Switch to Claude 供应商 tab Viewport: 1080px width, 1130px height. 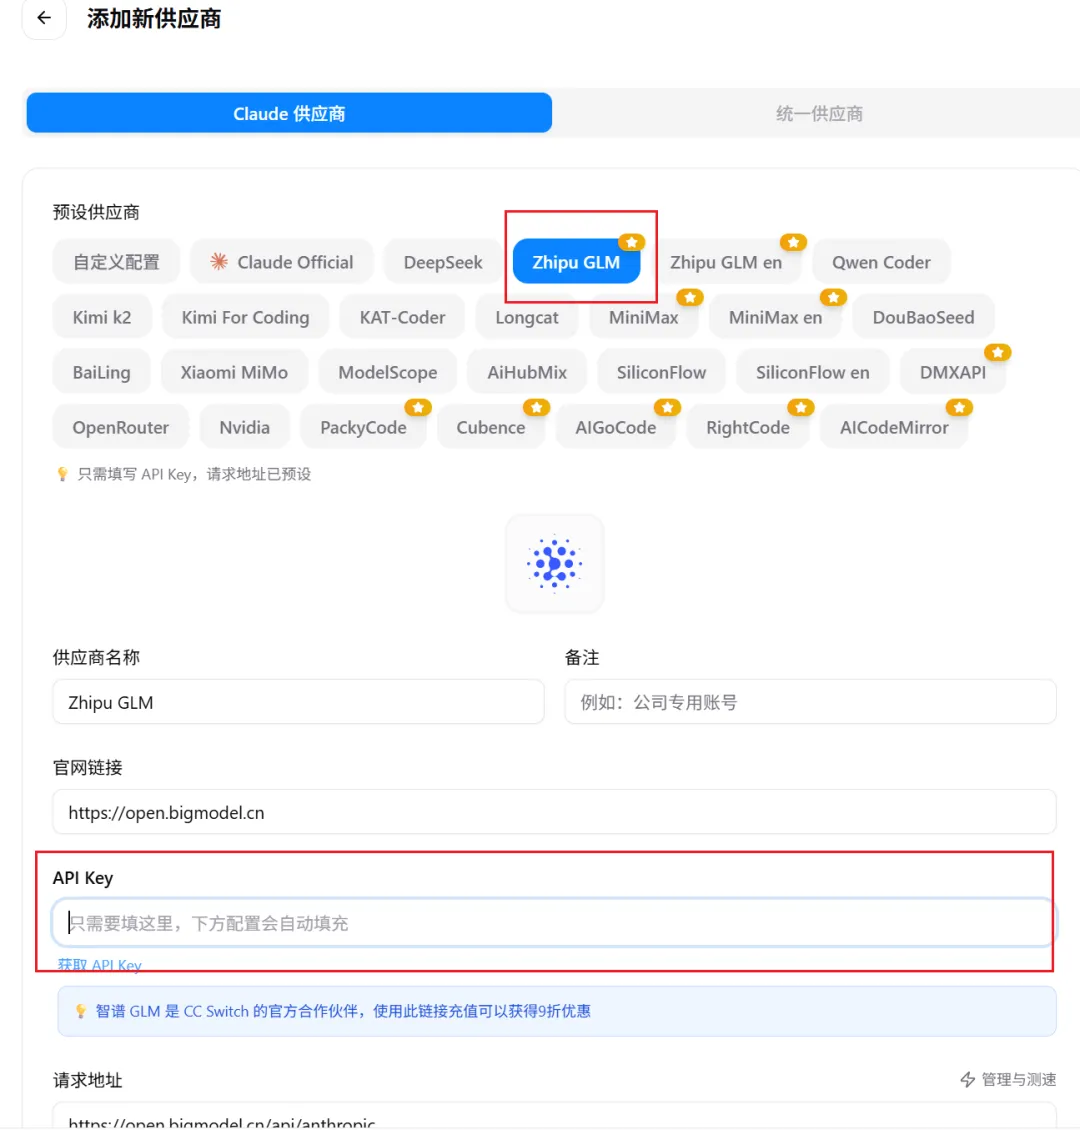point(289,113)
